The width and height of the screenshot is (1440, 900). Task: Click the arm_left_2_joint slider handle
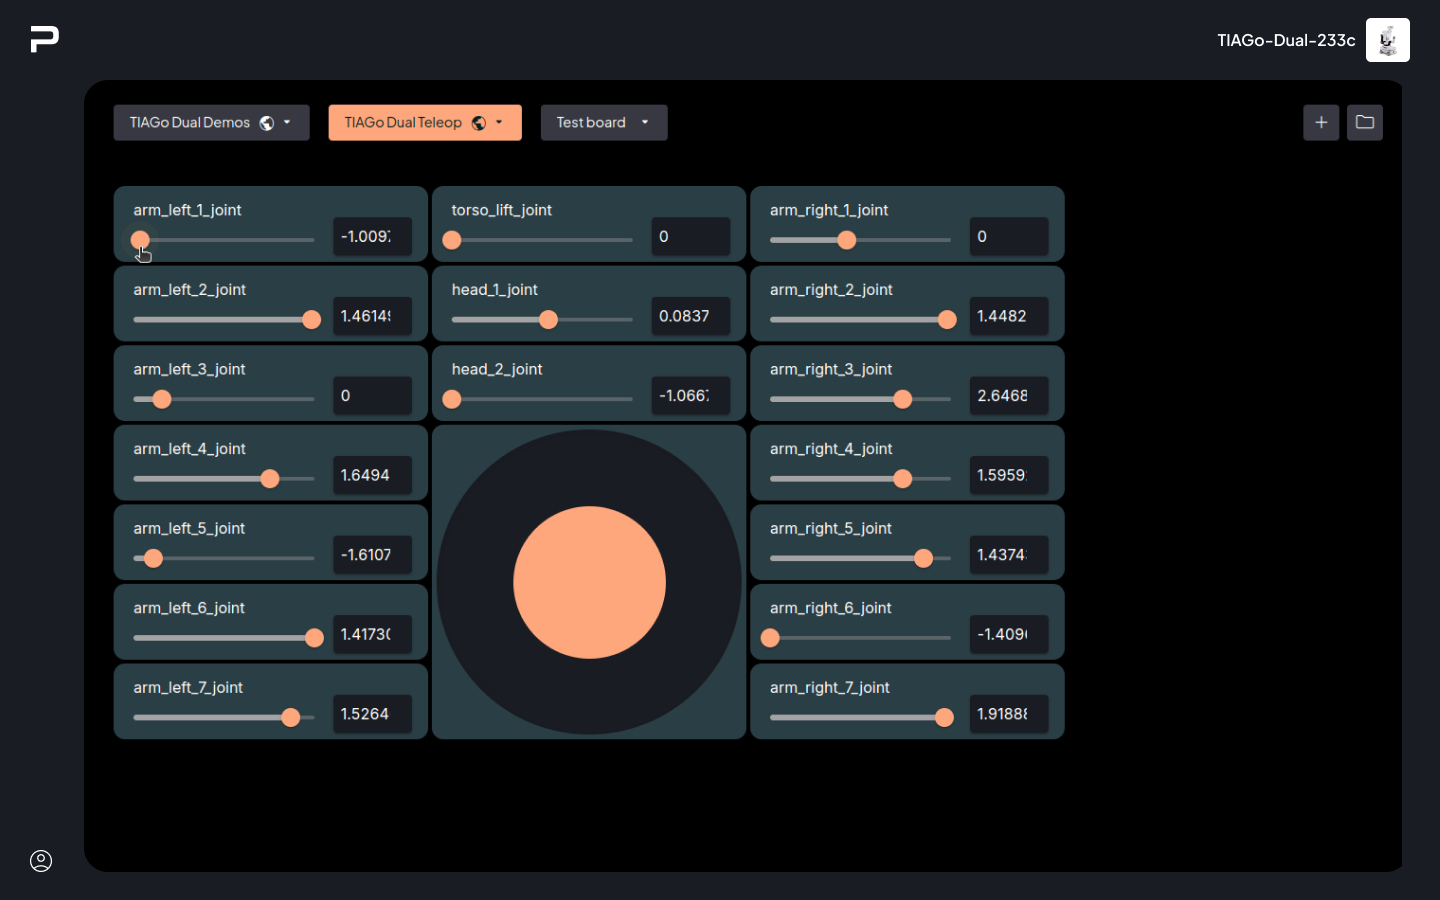312,320
